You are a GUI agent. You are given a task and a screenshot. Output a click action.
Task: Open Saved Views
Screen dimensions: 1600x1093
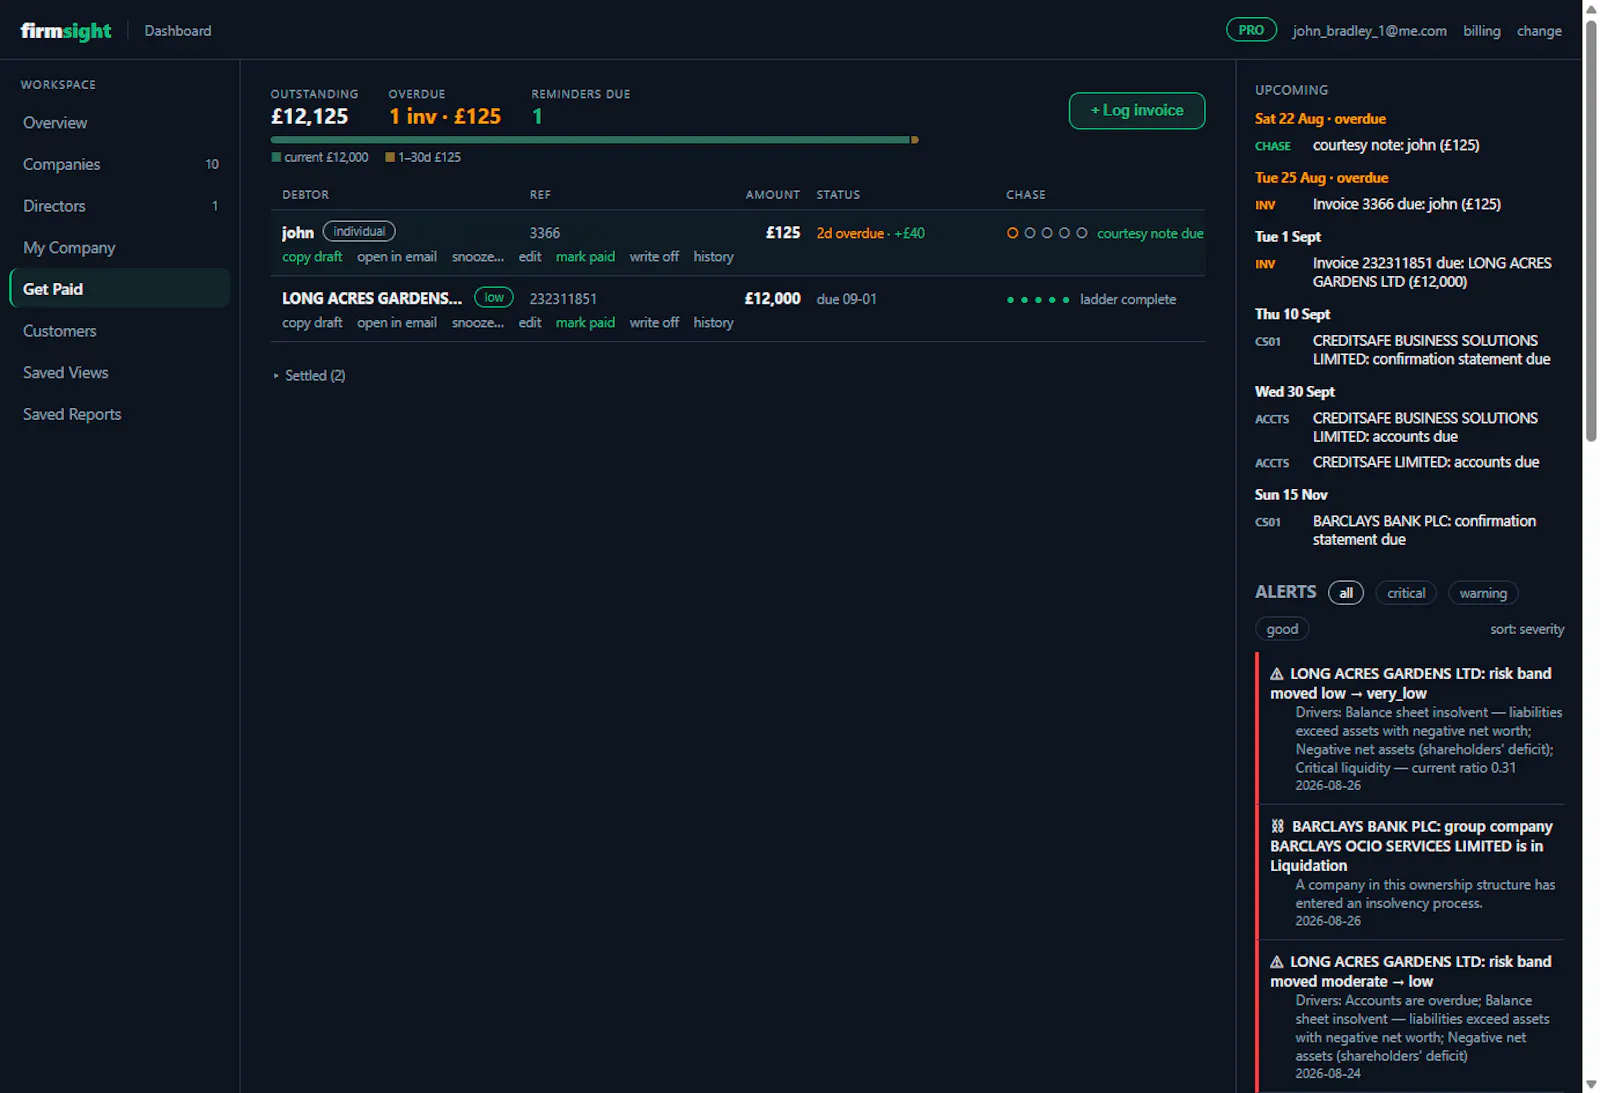(x=120, y=373)
